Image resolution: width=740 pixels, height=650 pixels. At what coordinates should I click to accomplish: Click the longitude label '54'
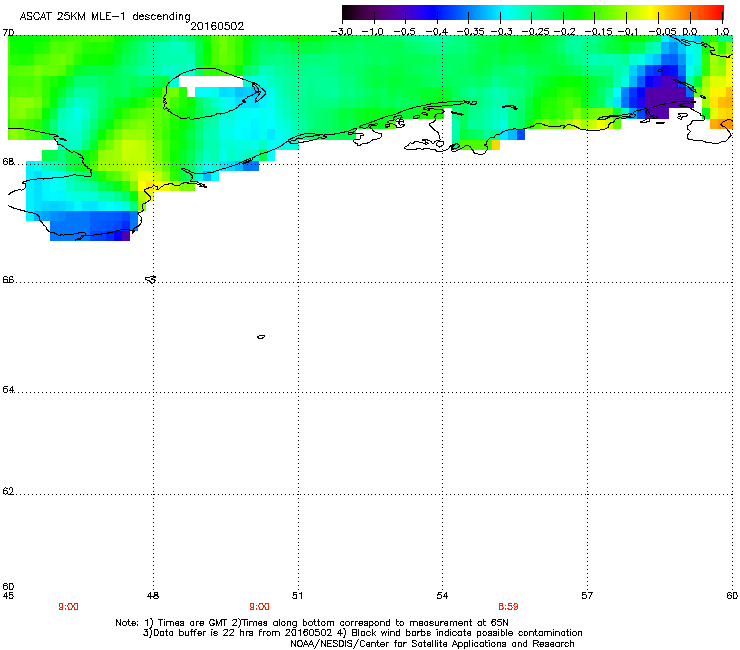point(442,596)
